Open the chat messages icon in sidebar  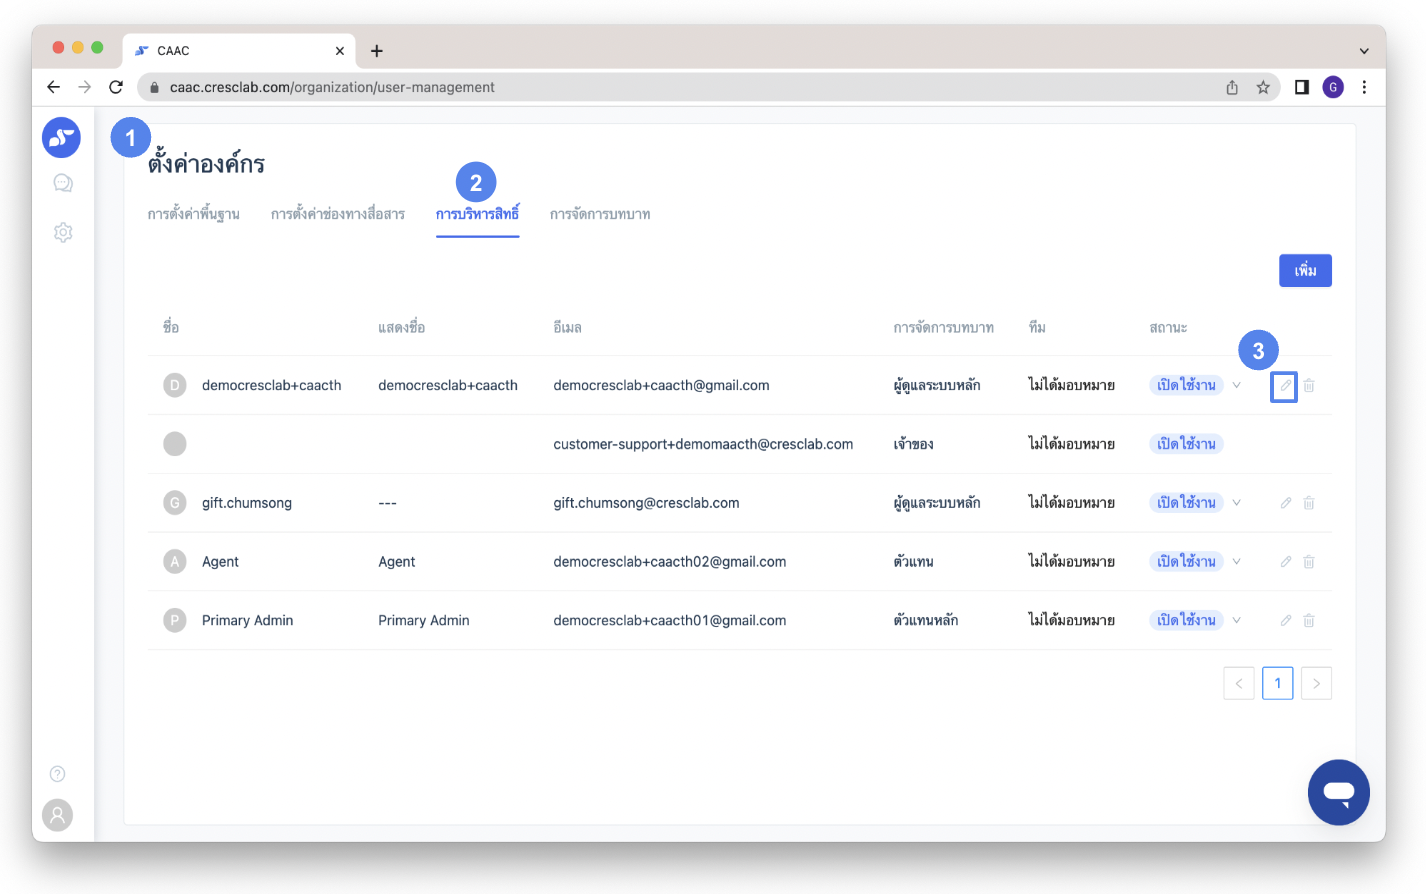tap(63, 183)
